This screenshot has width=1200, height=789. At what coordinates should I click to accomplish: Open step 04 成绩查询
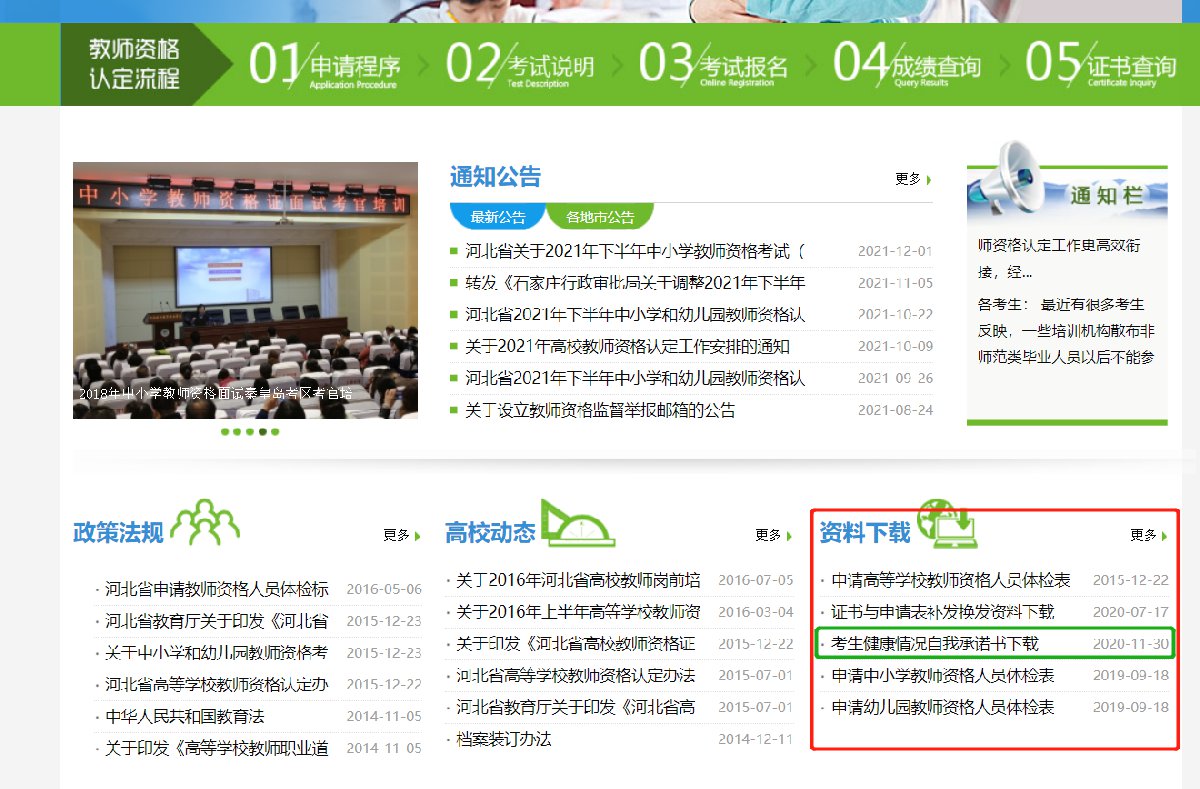(x=908, y=64)
